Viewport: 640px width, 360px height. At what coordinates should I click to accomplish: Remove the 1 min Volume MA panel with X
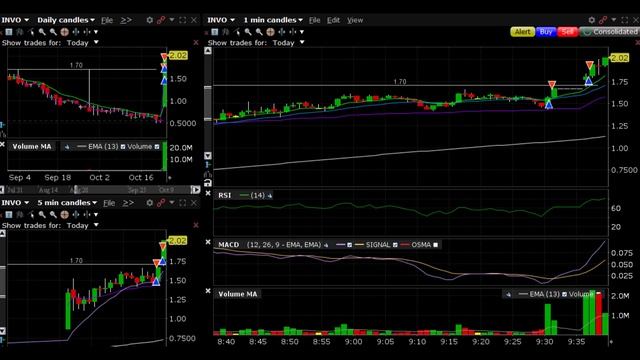[x=208, y=291]
